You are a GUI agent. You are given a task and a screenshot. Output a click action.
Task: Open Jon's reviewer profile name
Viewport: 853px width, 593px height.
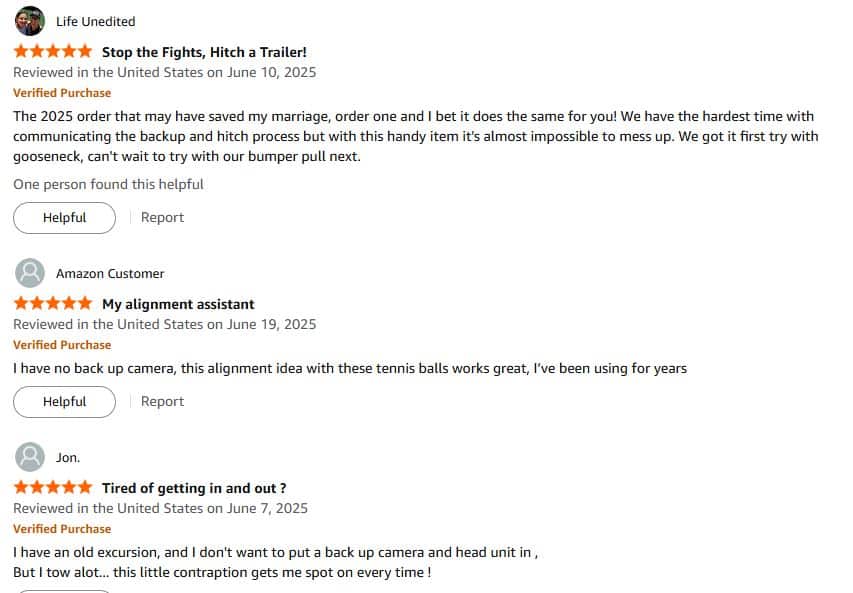(x=68, y=458)
